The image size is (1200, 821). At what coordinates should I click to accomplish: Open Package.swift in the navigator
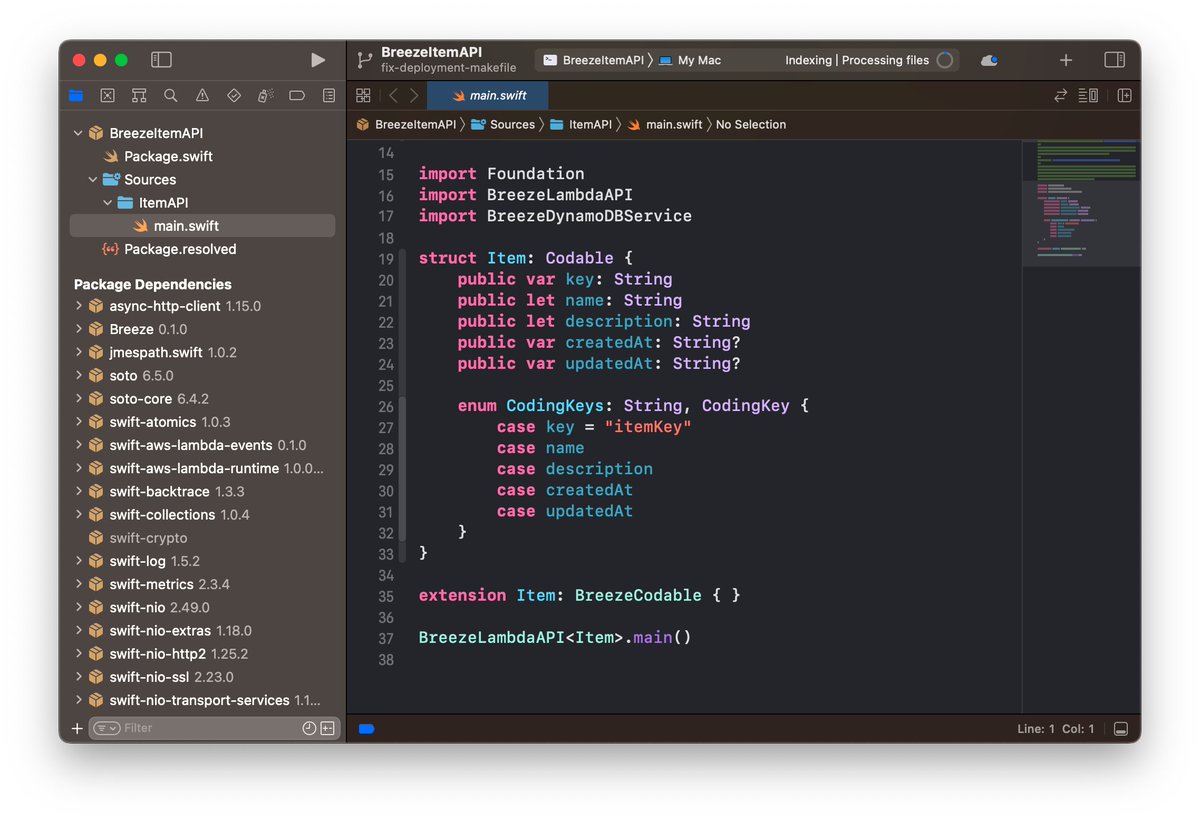click(202, 157)
